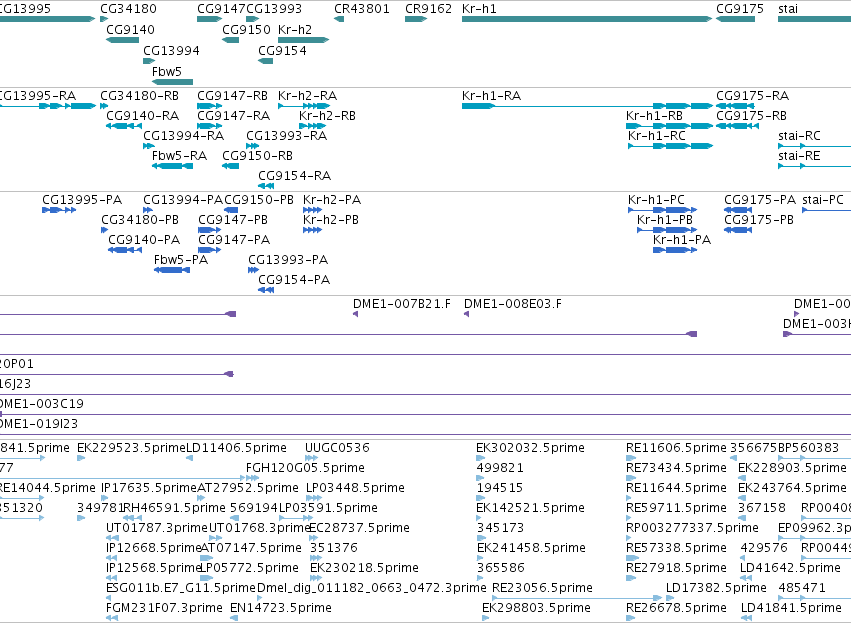Click the BP560383 EST label

[809, 448]
